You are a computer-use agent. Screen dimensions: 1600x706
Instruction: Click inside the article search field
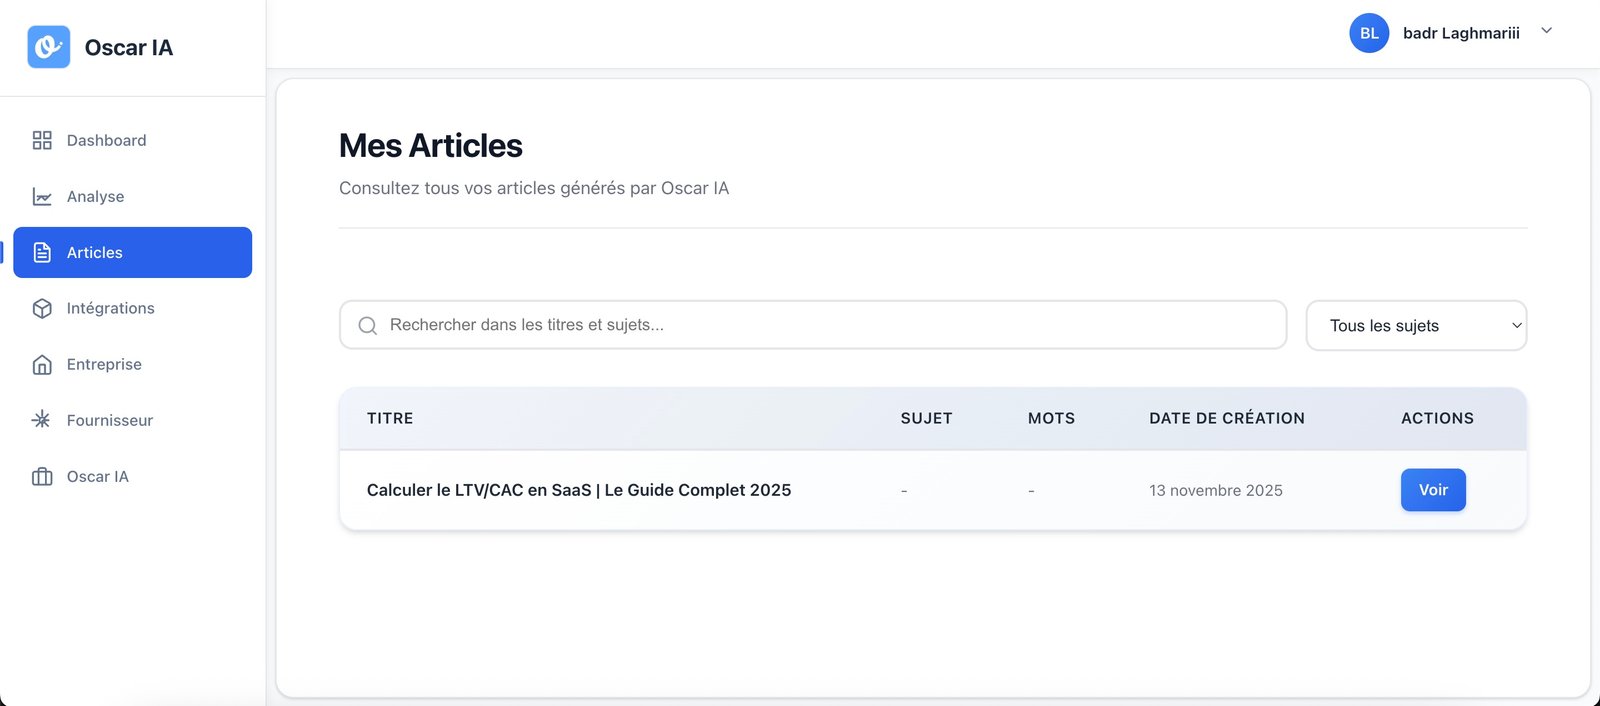tap(700, 325)
